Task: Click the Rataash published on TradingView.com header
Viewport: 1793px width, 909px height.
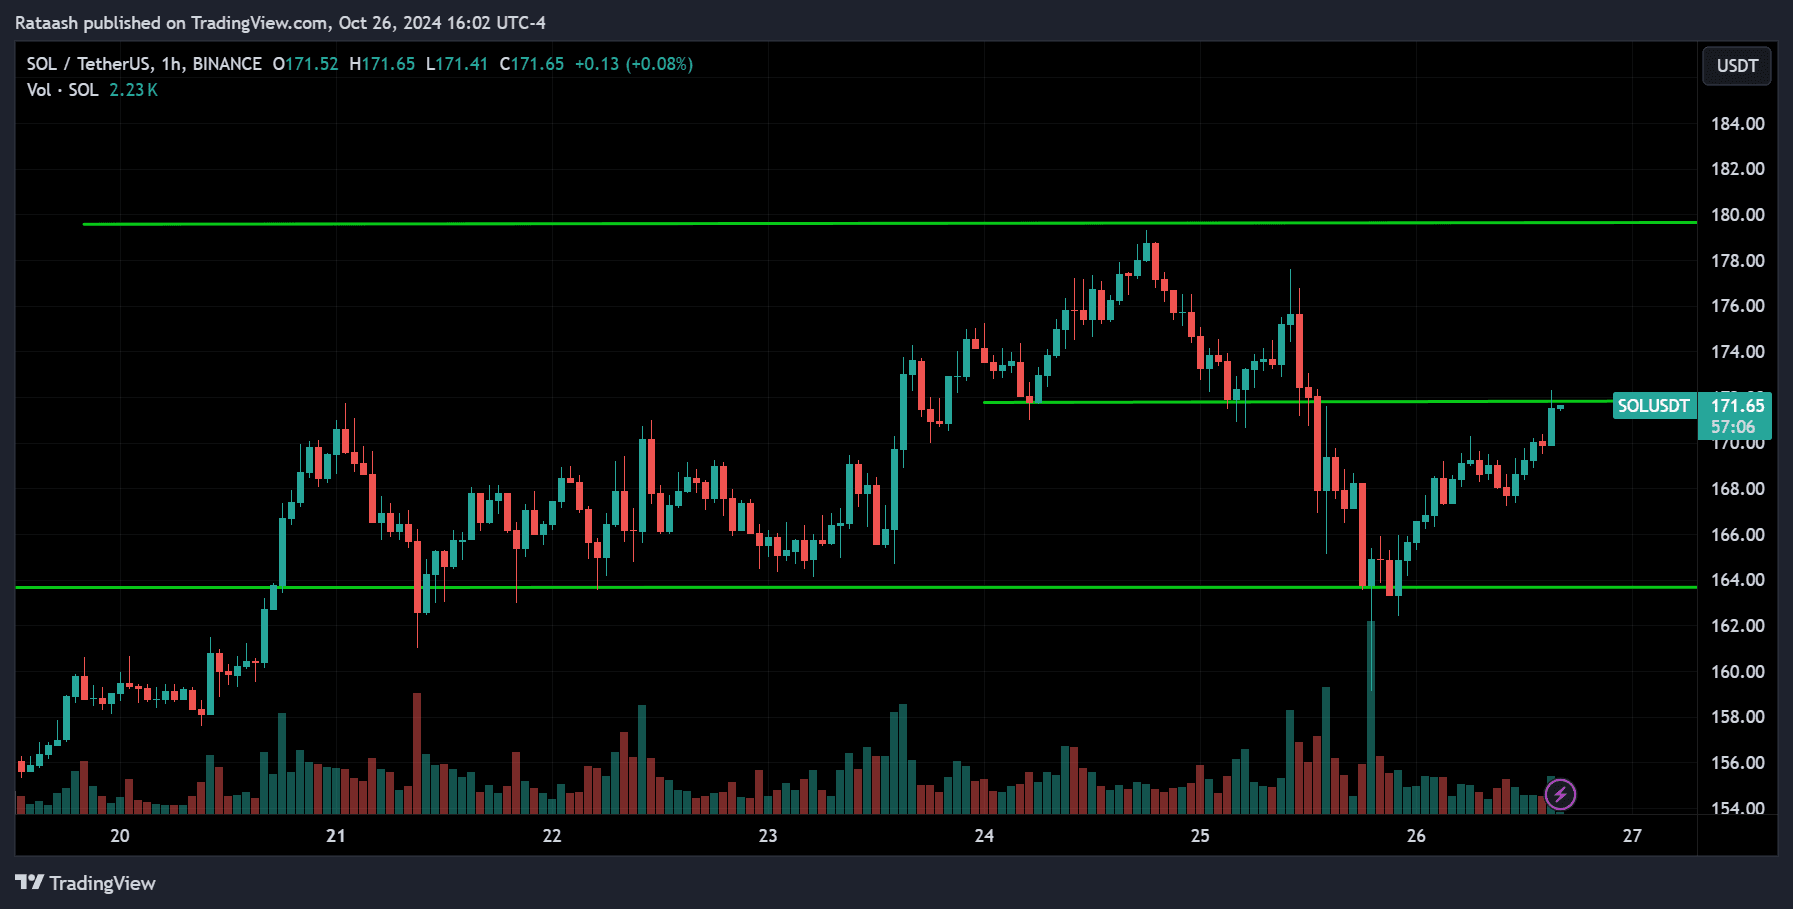Action: click(x=280, y=23)
